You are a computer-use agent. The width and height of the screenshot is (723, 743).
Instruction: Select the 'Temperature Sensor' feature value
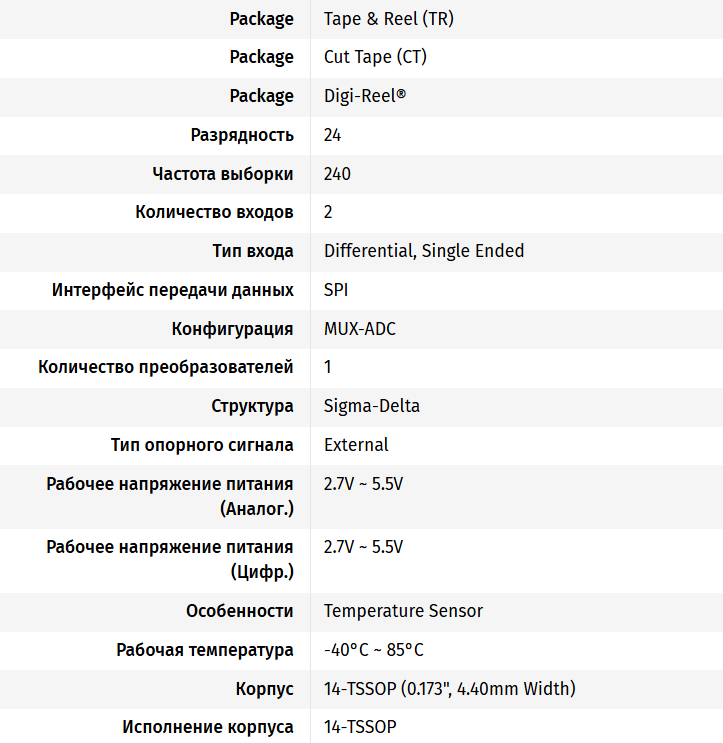pos(403,611)
